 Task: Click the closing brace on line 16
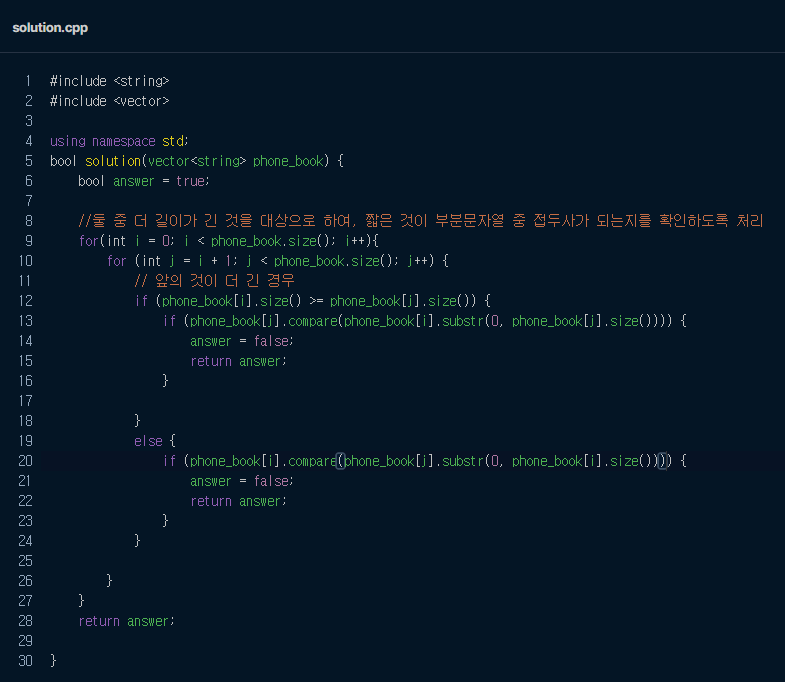pyautogui.click(x=166, y=381)
